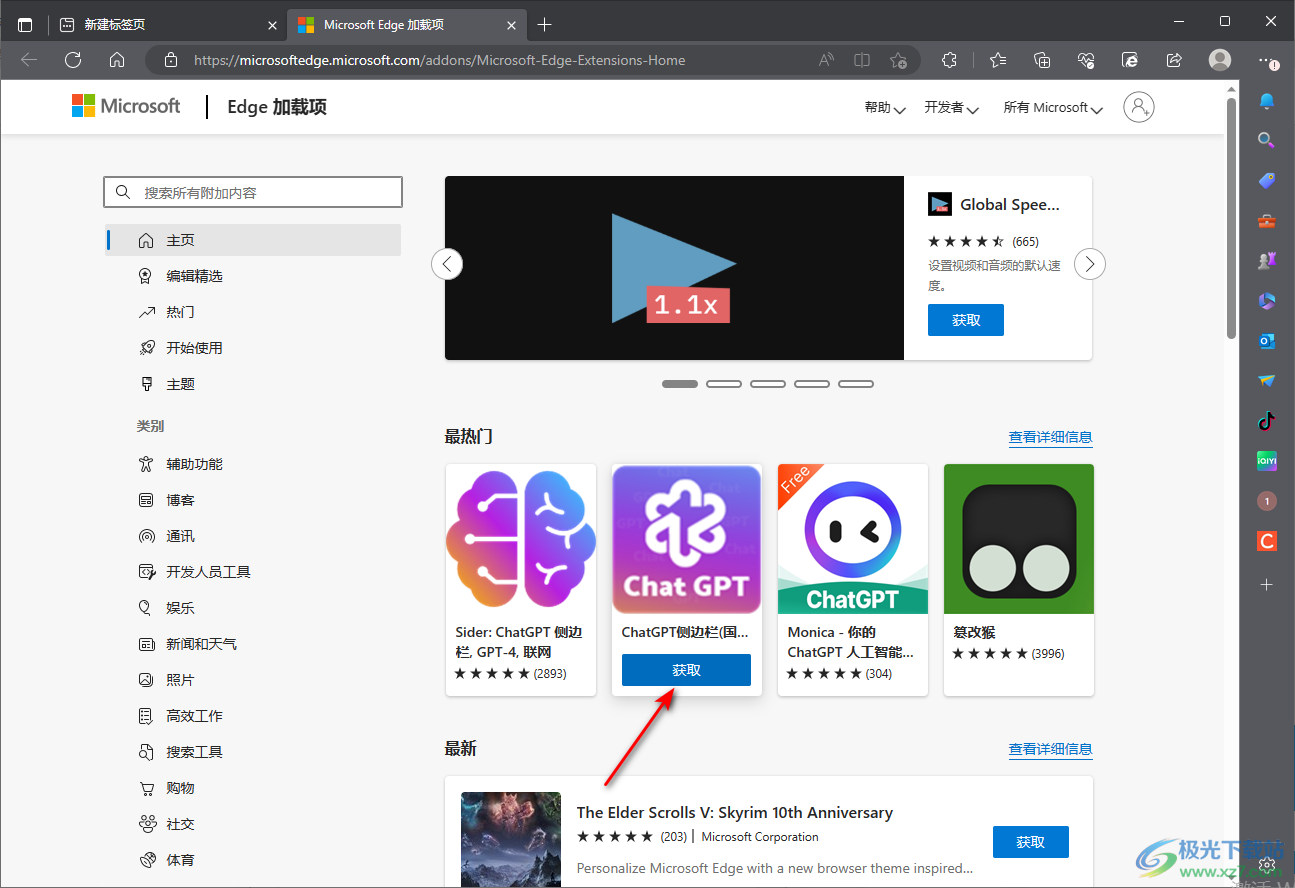Show next carousel slide arrow
Screen dimensions: 1295x888
1090,264
